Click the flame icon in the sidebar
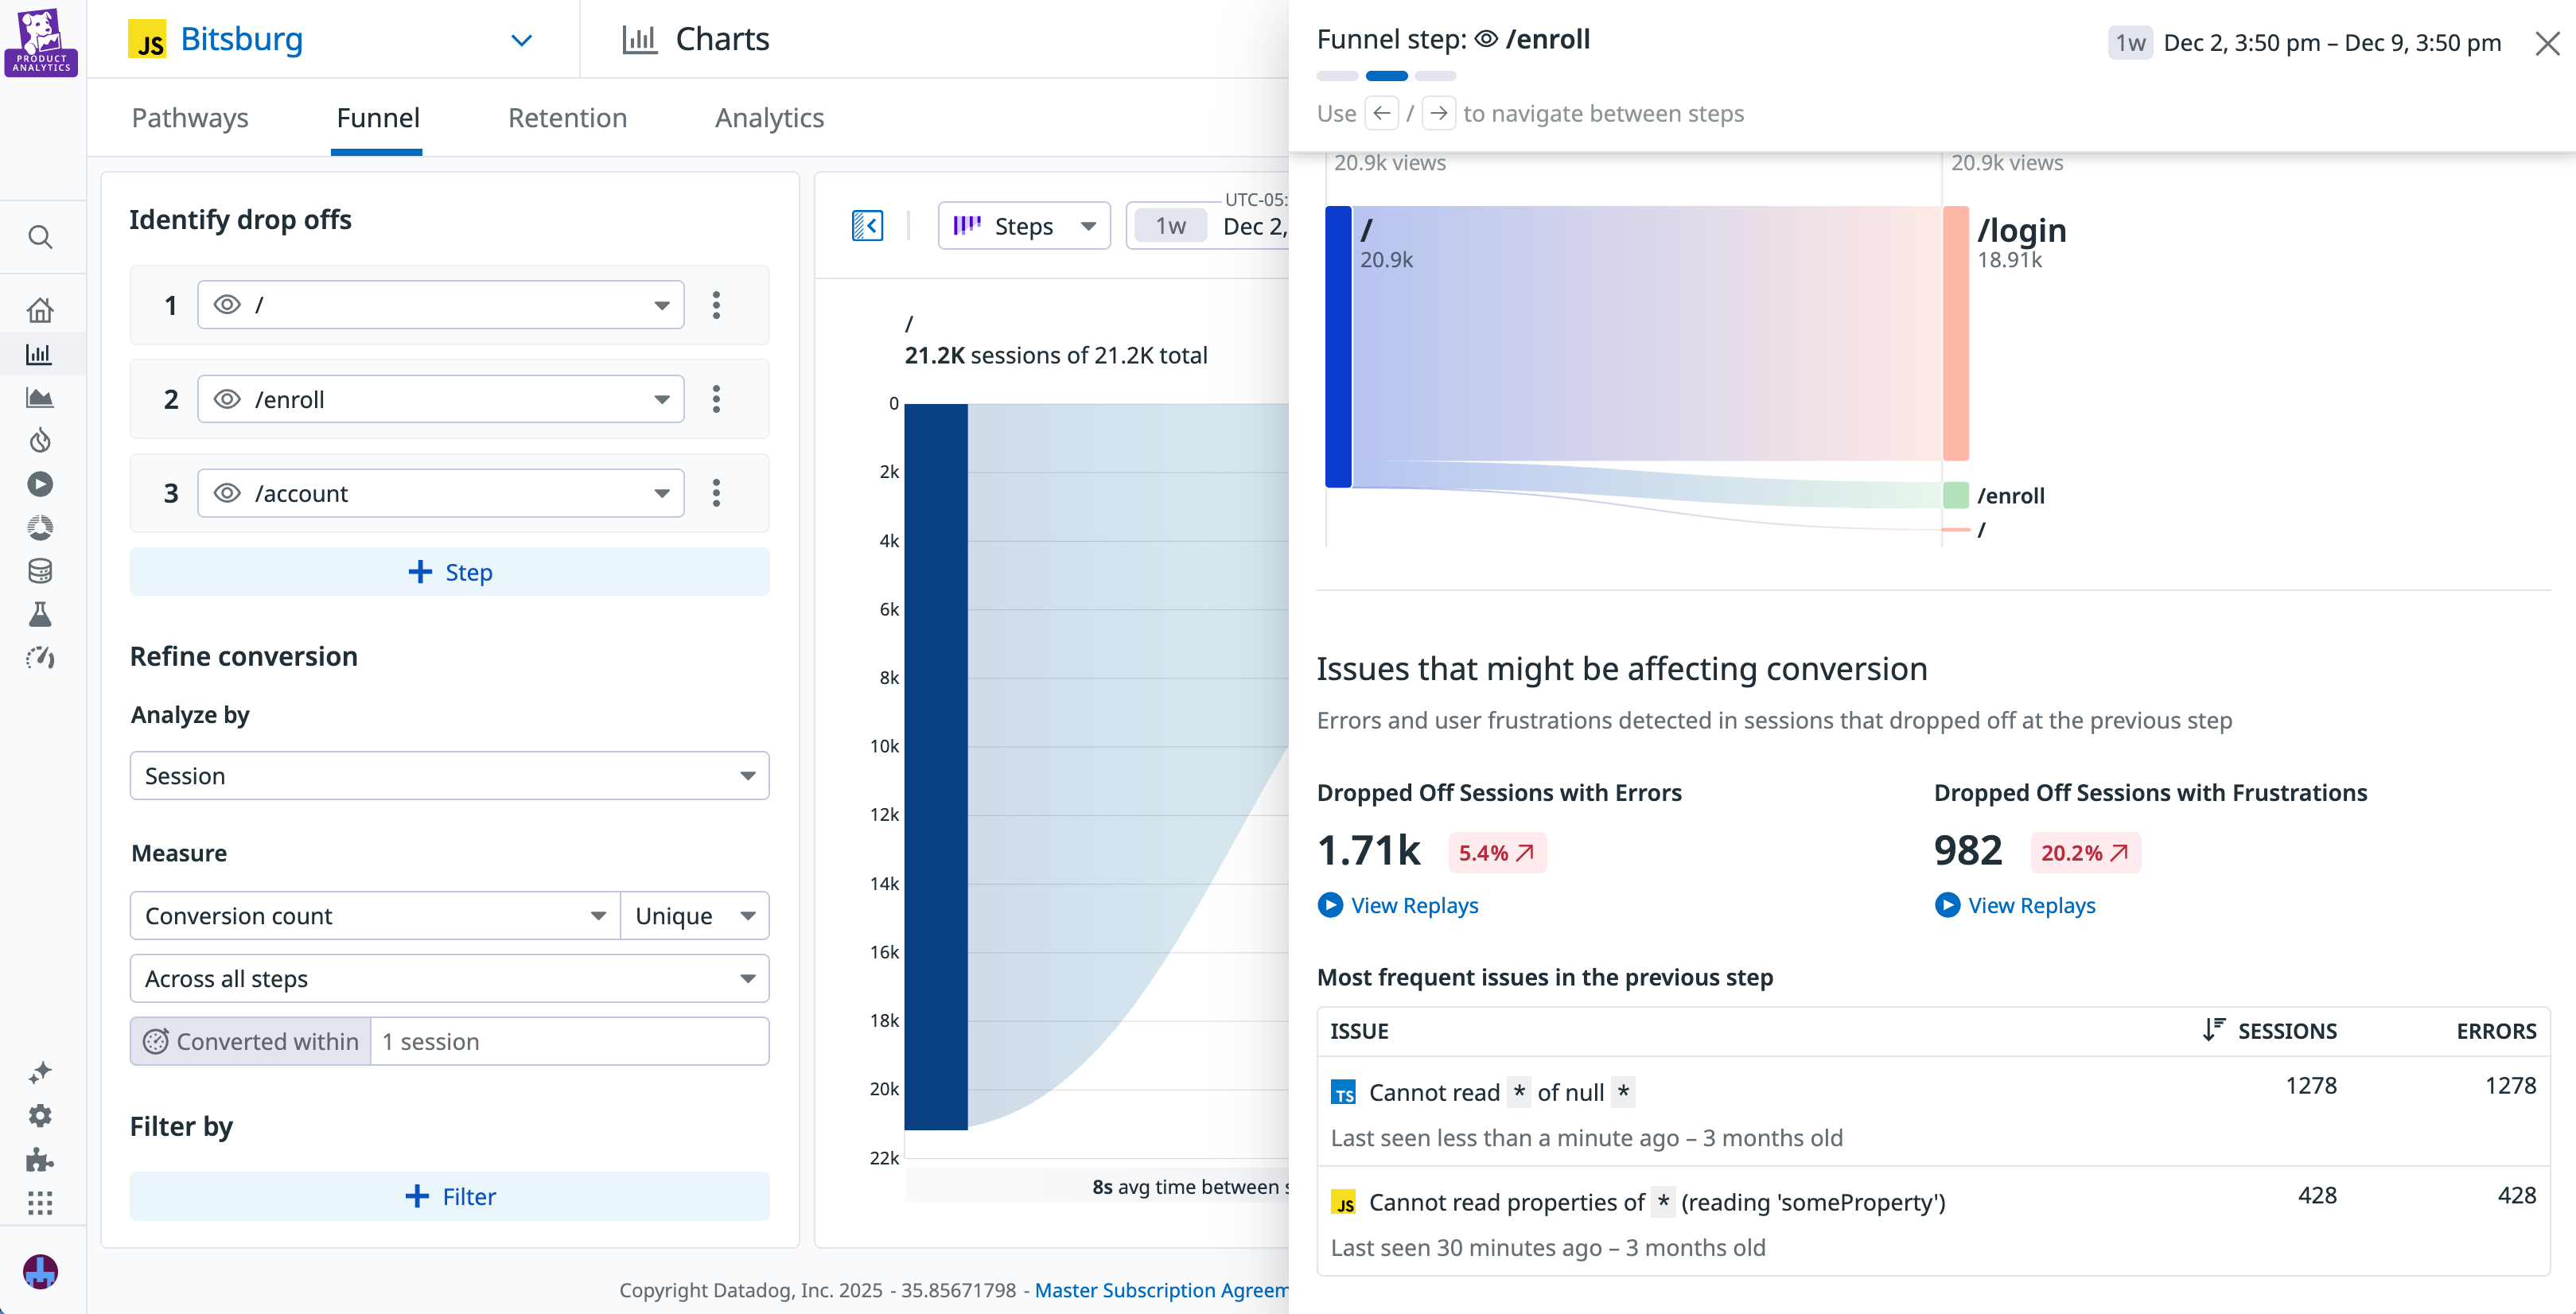 click(40, 441)
